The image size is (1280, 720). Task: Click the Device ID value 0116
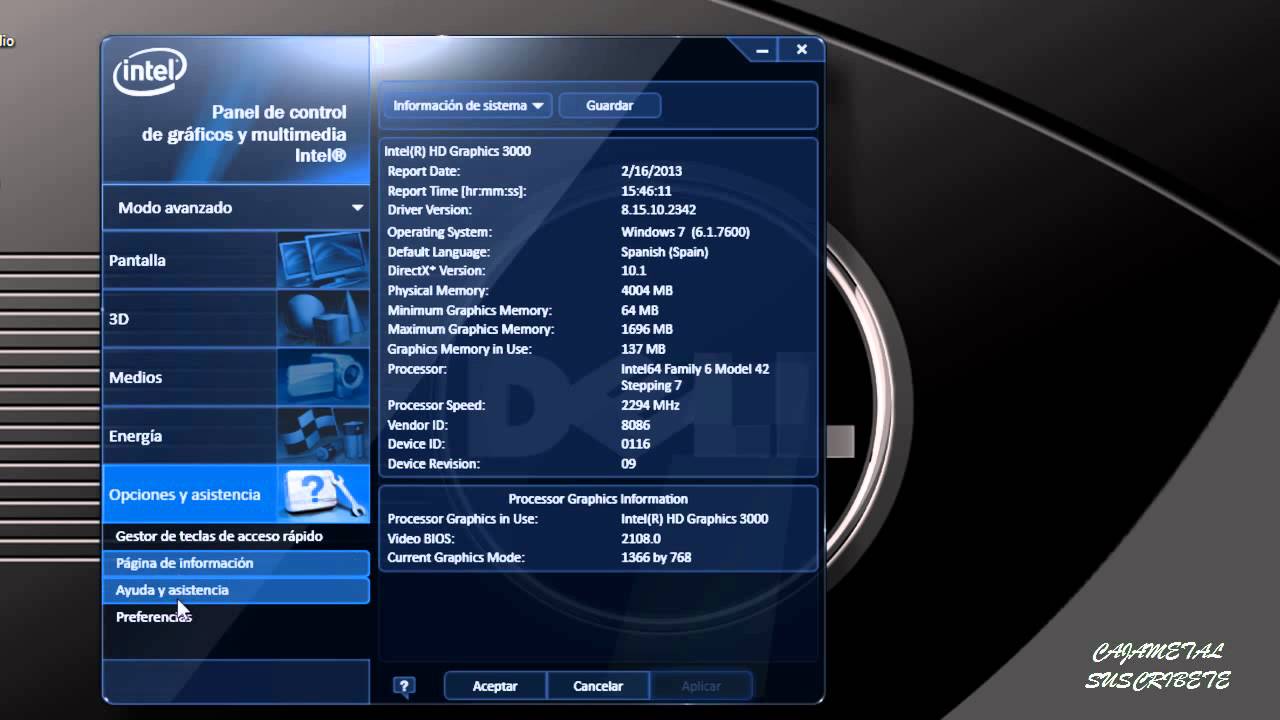coord(636,444)
